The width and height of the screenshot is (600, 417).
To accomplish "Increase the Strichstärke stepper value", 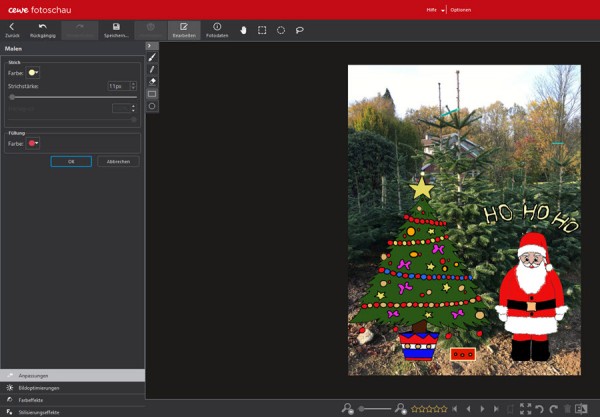I will [x=133, y=84].
